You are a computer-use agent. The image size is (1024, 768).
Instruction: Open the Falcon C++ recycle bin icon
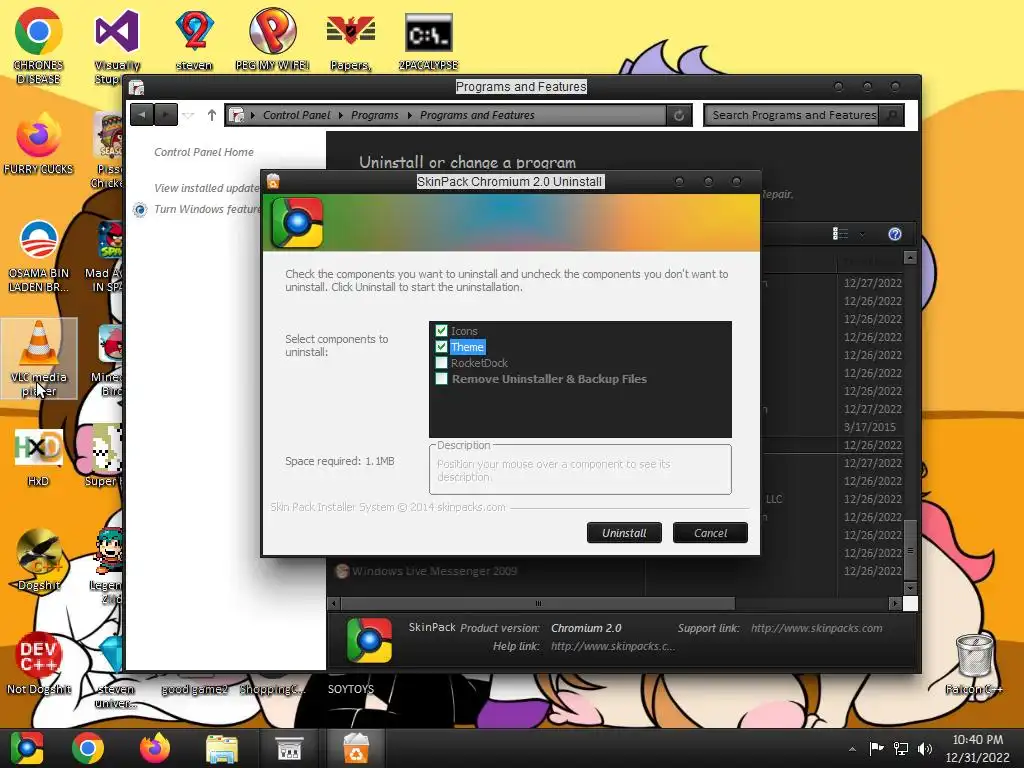click(974, 664)
